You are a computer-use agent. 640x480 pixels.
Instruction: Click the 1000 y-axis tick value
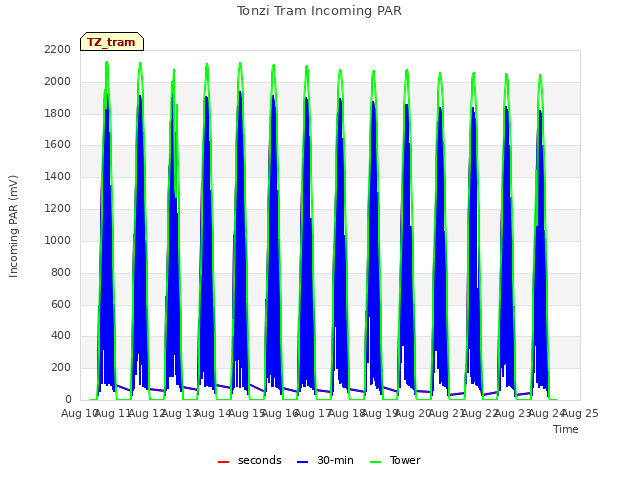click(x=58, y=240)
